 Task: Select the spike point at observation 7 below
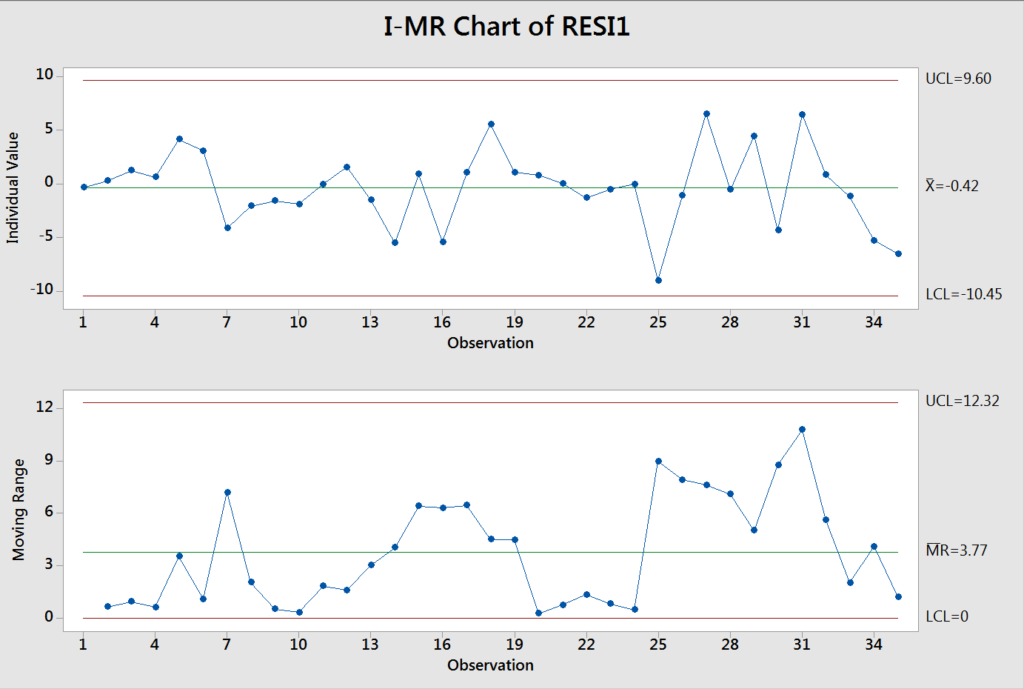coord(227,492)
